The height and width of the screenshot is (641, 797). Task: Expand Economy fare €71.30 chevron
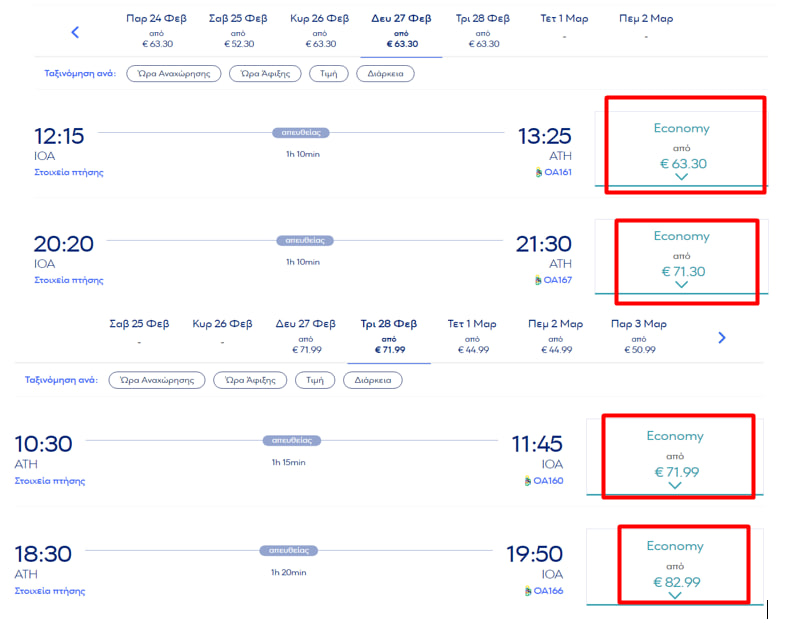[681, 285]
